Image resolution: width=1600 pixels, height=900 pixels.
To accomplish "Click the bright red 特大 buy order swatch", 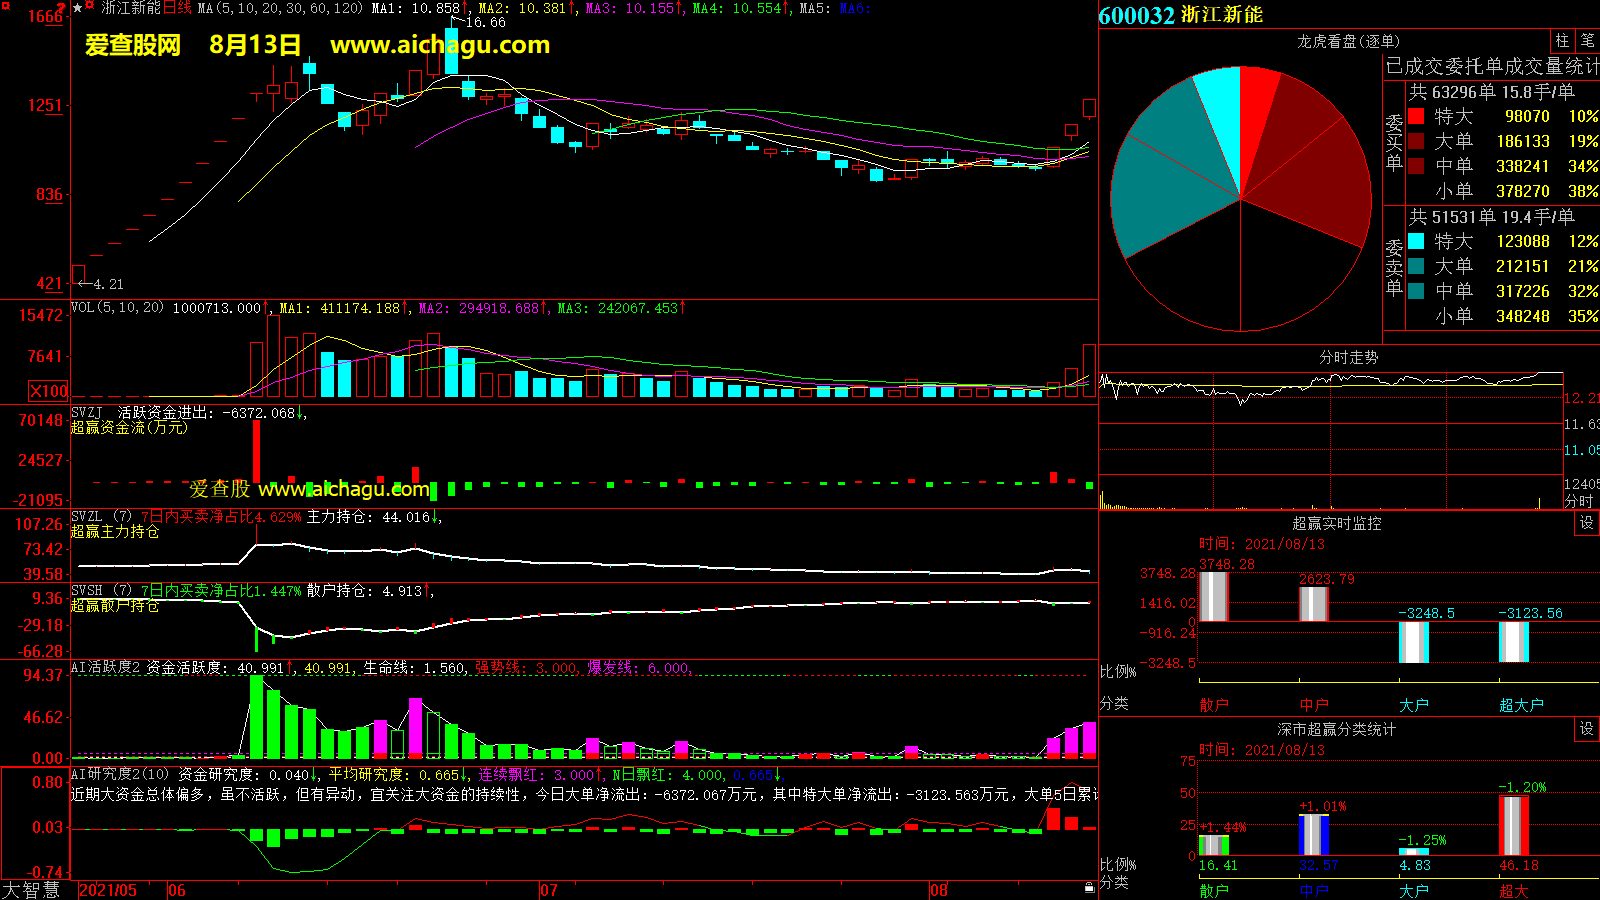I will click(x=1416, y=116).
